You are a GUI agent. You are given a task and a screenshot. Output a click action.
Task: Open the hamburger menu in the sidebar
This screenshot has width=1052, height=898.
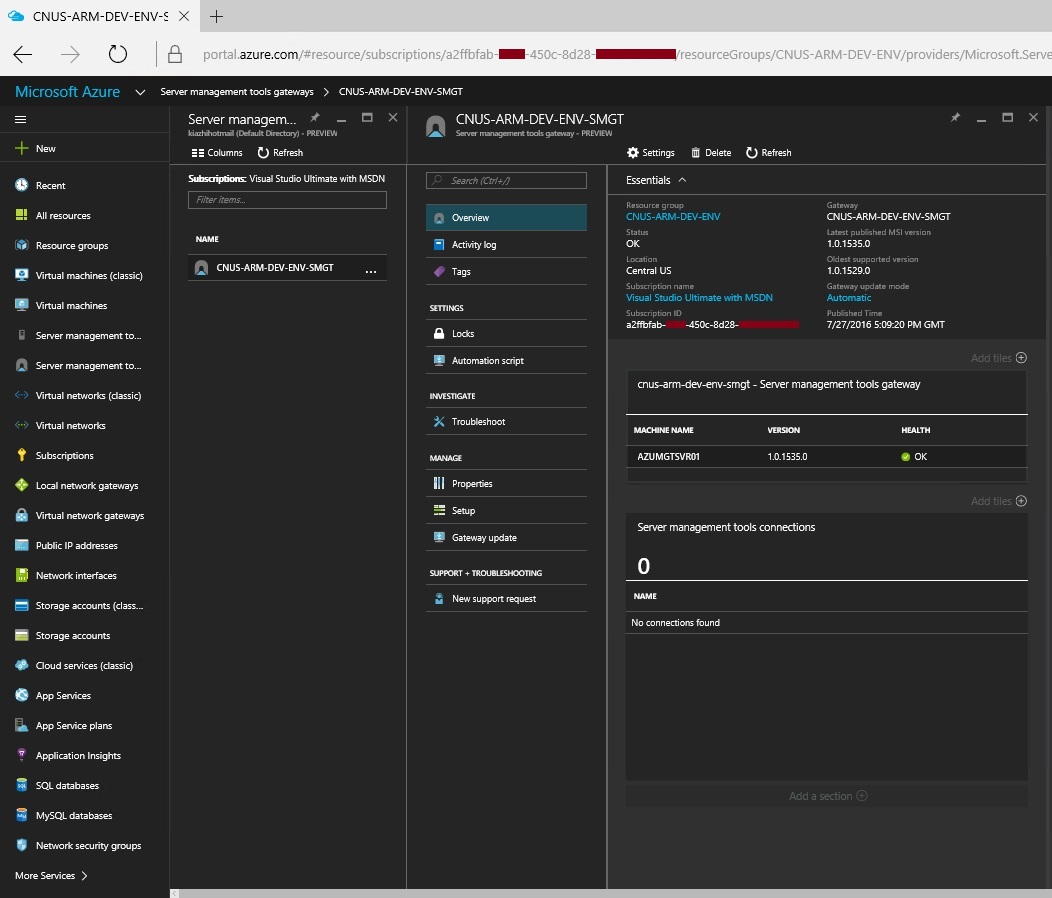pos(21,119)
